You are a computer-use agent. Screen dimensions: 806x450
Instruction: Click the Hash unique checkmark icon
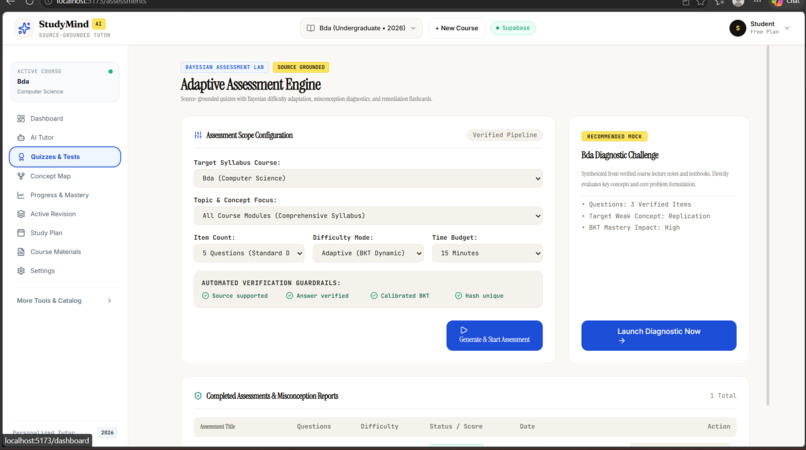tap(458, 296)
